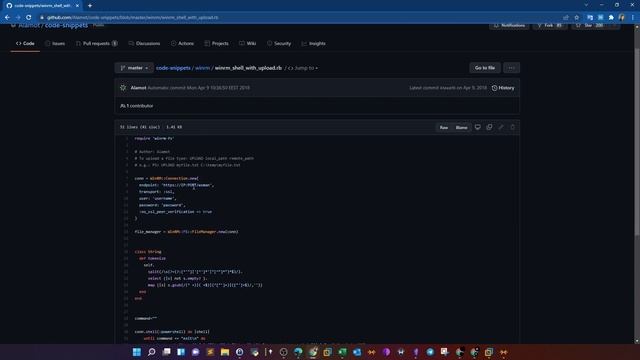Open the Chrome profile avatar
The height and width of the screenshot is (360, 640).
(622, 18)
